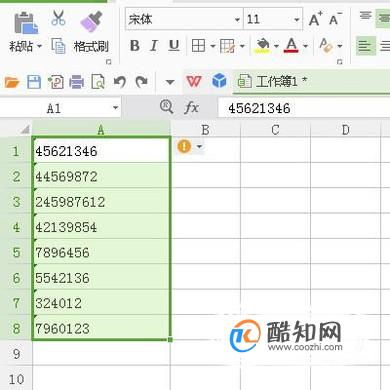
Task: Expand the font name dropdown
Action: pyautogui.click(x=237, y=20)
